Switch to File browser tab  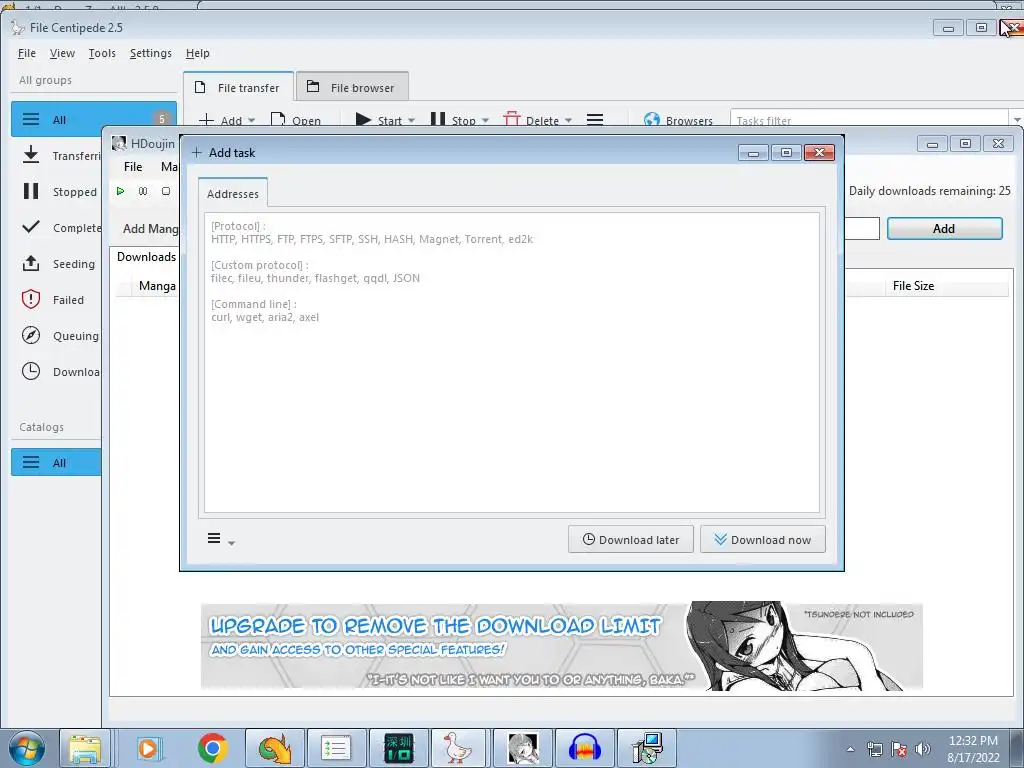(x=352, y=88)
